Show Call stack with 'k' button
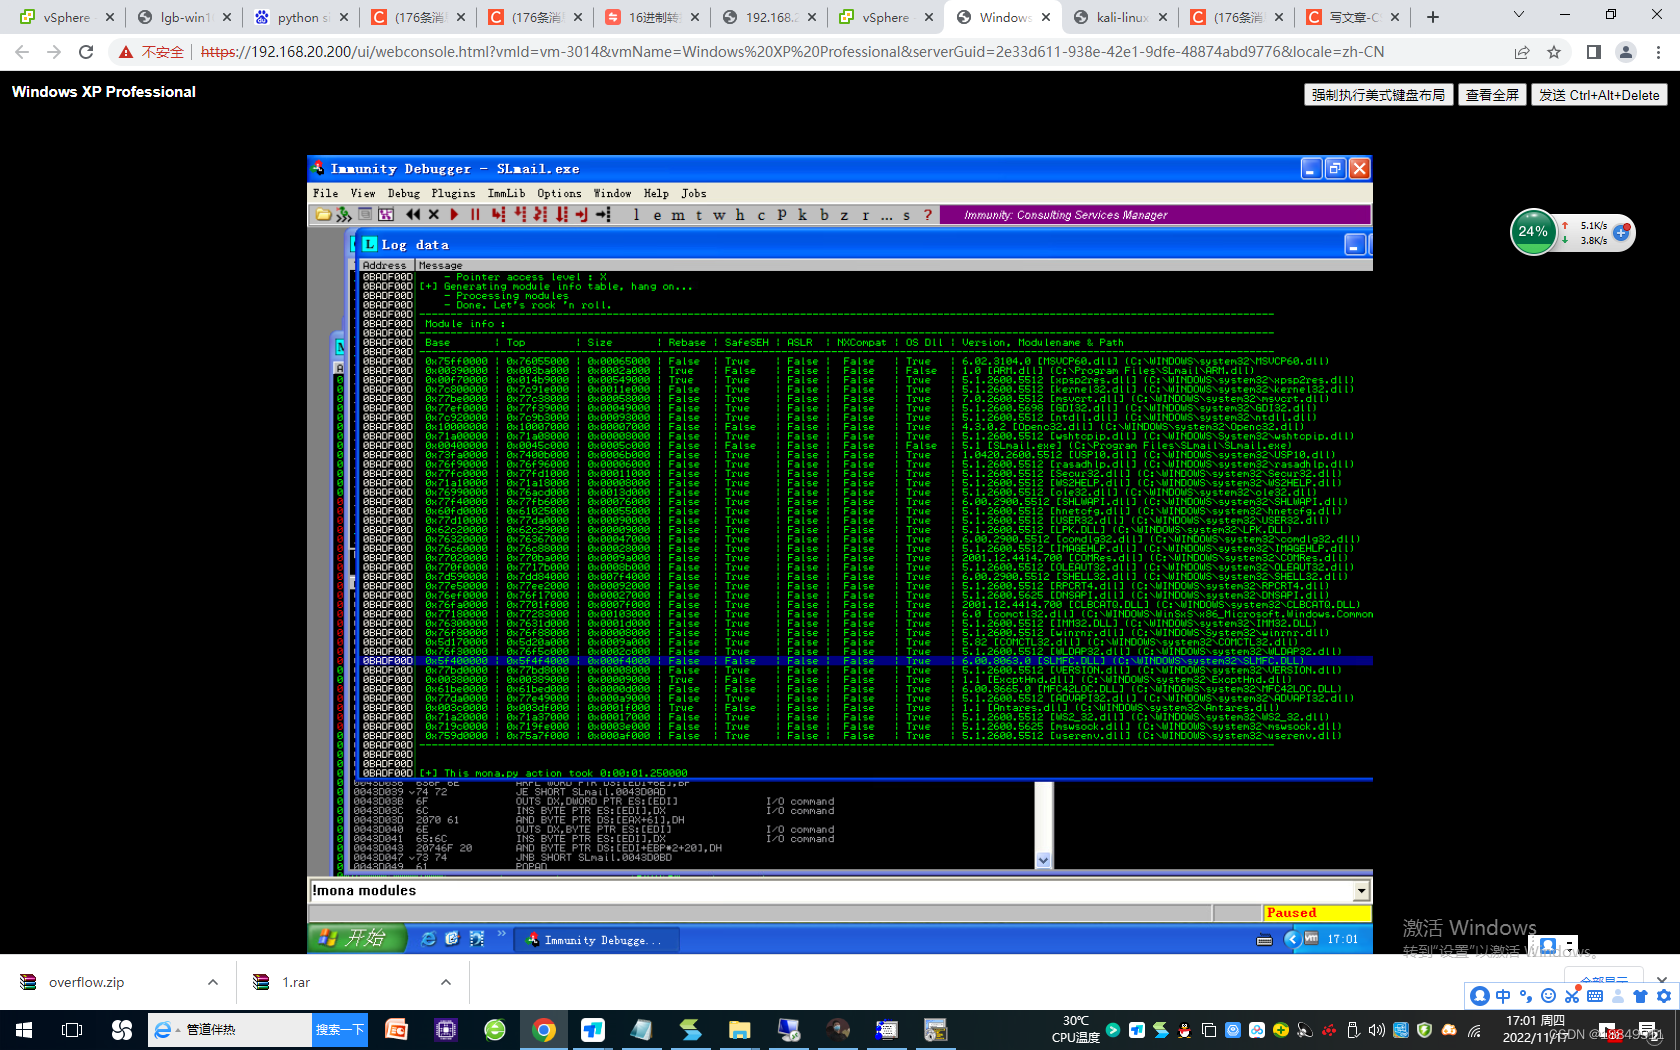The width and height of the screenshot is (1680, 1050). pos(802,214)
